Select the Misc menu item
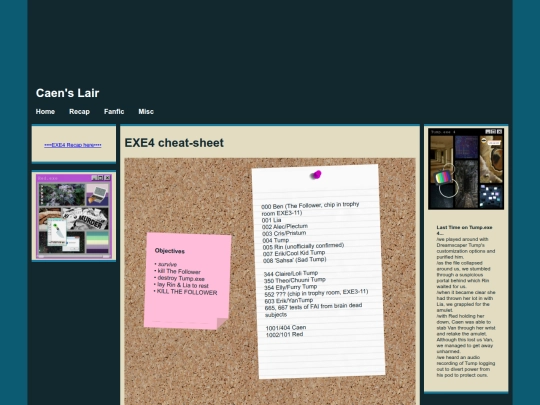 [x=146, y=112]
